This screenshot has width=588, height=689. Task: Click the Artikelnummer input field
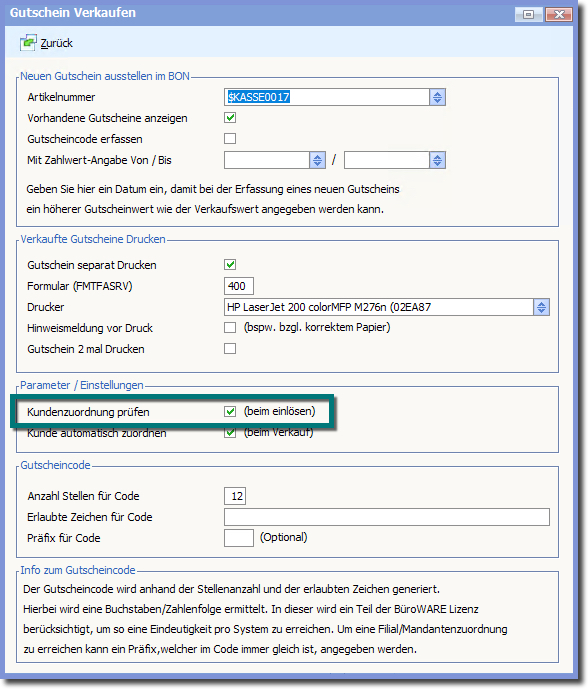(327, 97)
